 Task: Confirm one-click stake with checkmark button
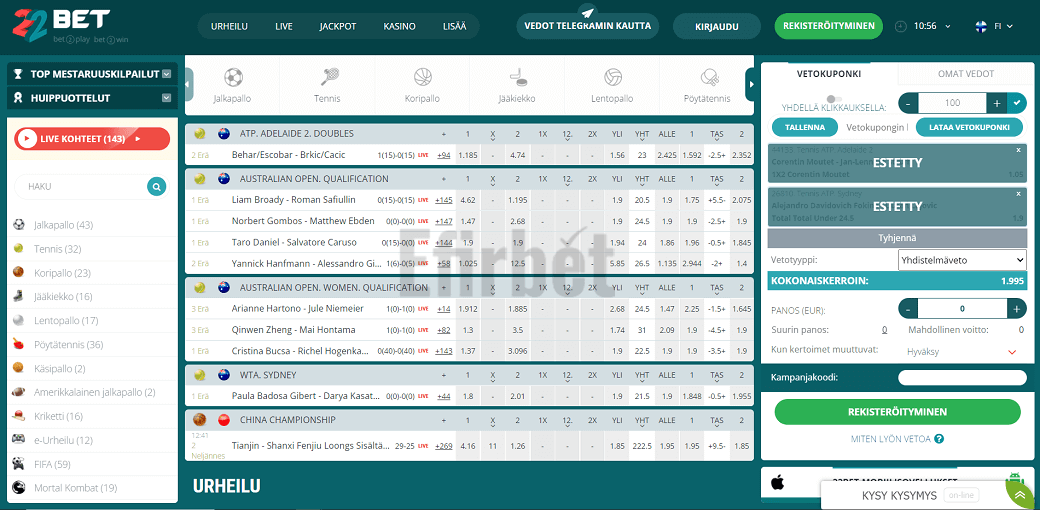coord(1016,103)
